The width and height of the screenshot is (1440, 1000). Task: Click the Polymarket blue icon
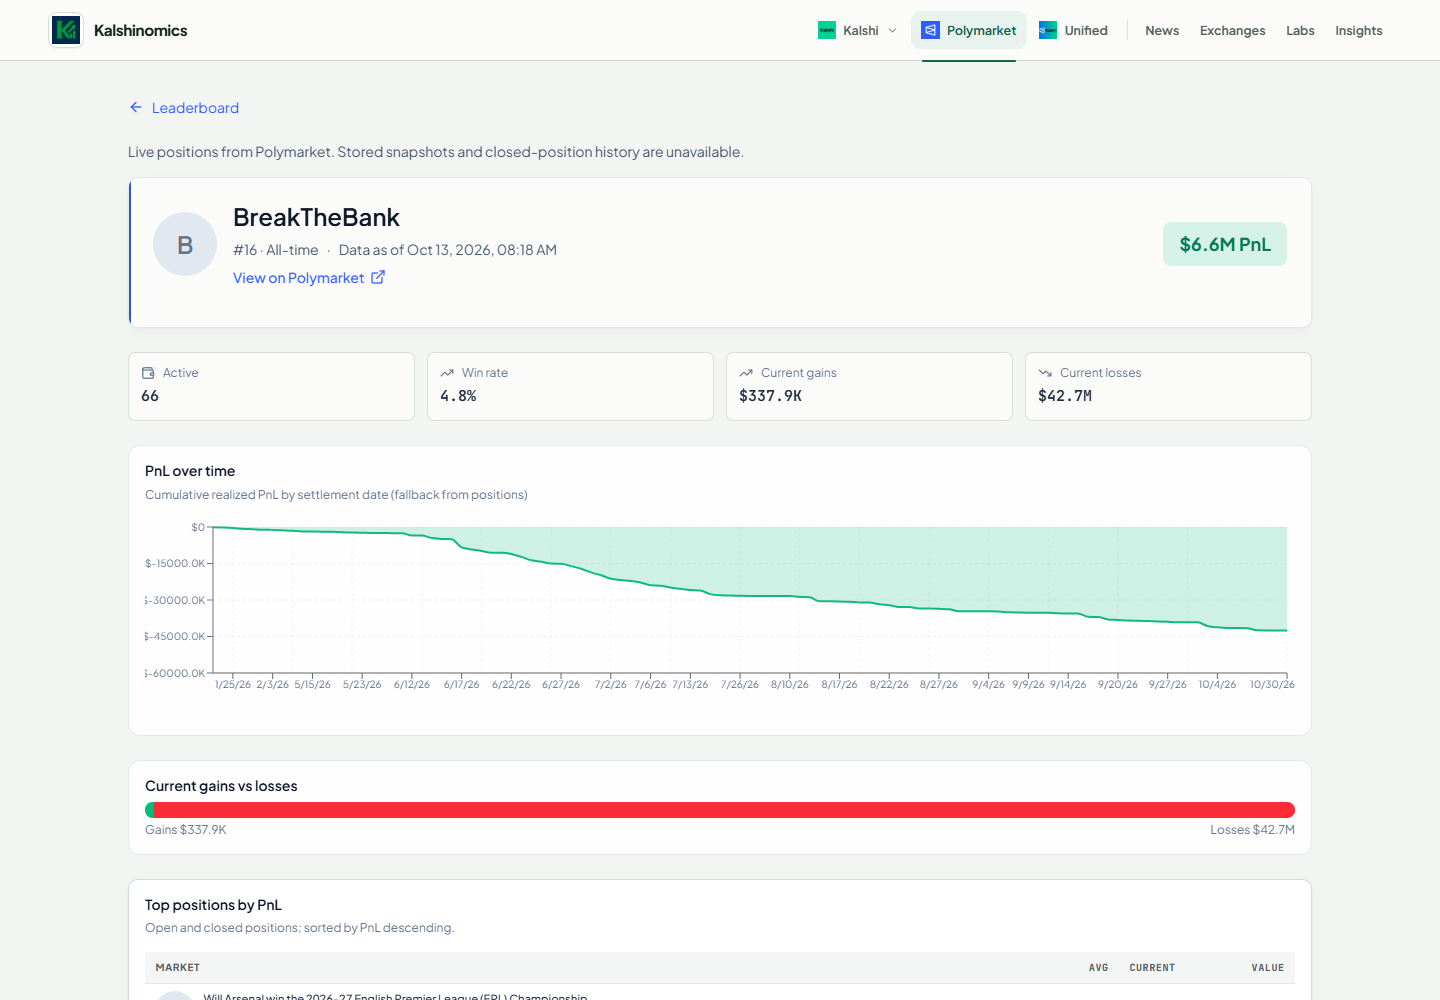pyautogui.click(x=930, y=30)
